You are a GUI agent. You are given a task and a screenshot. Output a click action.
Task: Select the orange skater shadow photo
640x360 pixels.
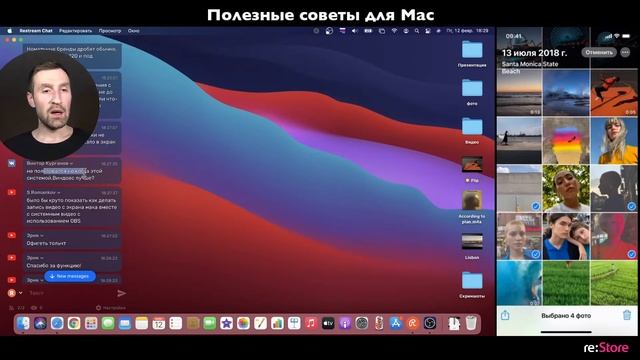click(x=614, y=93)
